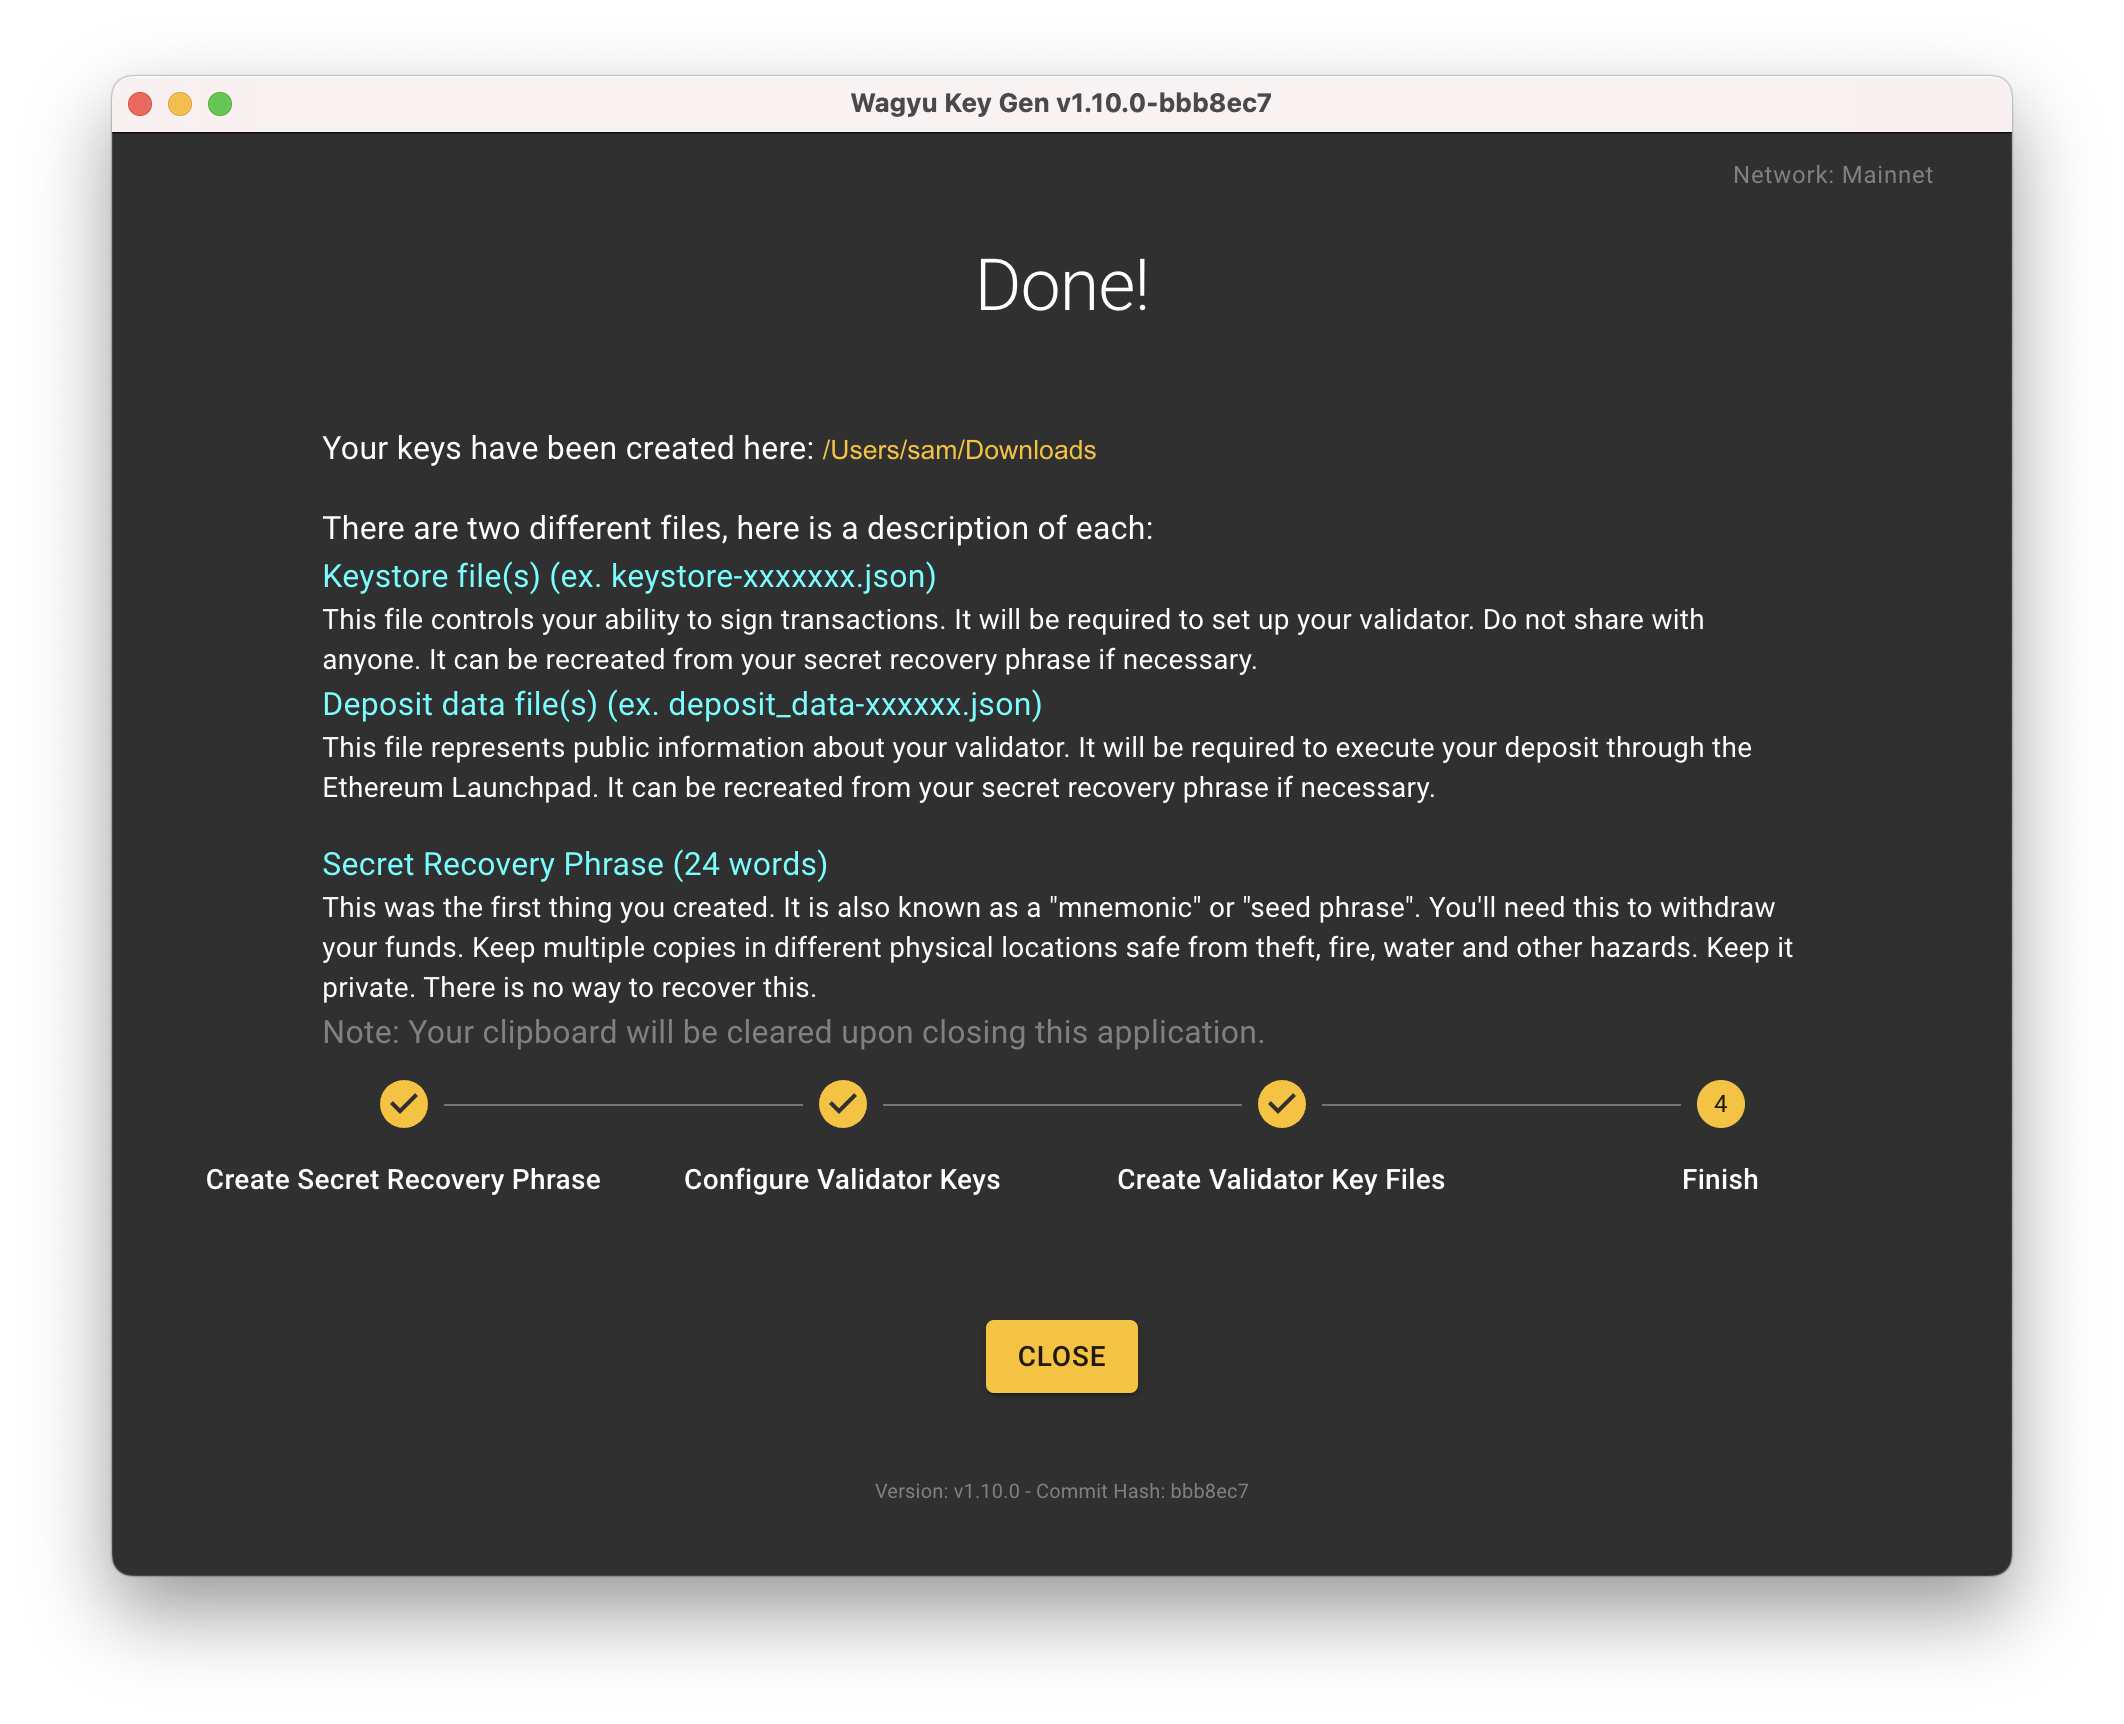Click the yellow CLOSE button

[x=1061, y=1356]
